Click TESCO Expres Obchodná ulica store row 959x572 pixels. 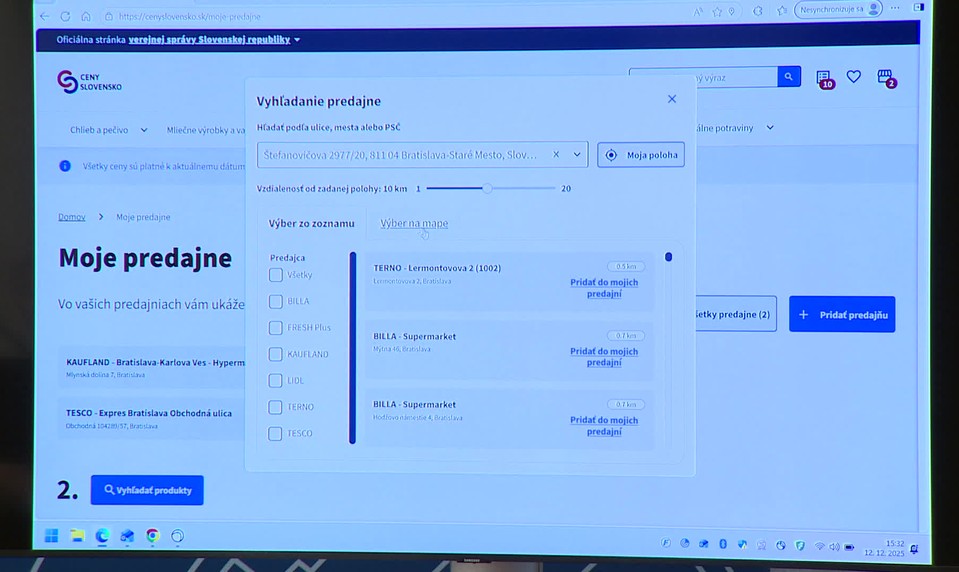click(x=152, y=418)
